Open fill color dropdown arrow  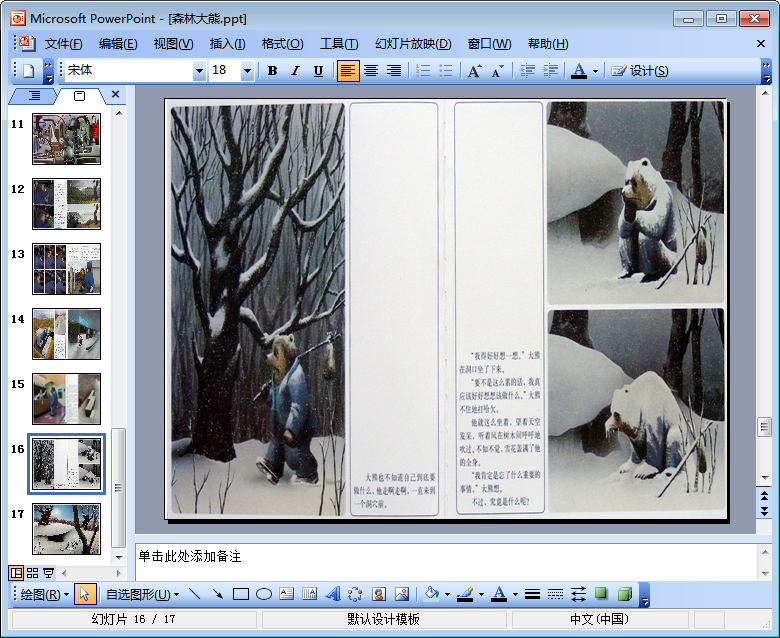(x=447, y=594)
